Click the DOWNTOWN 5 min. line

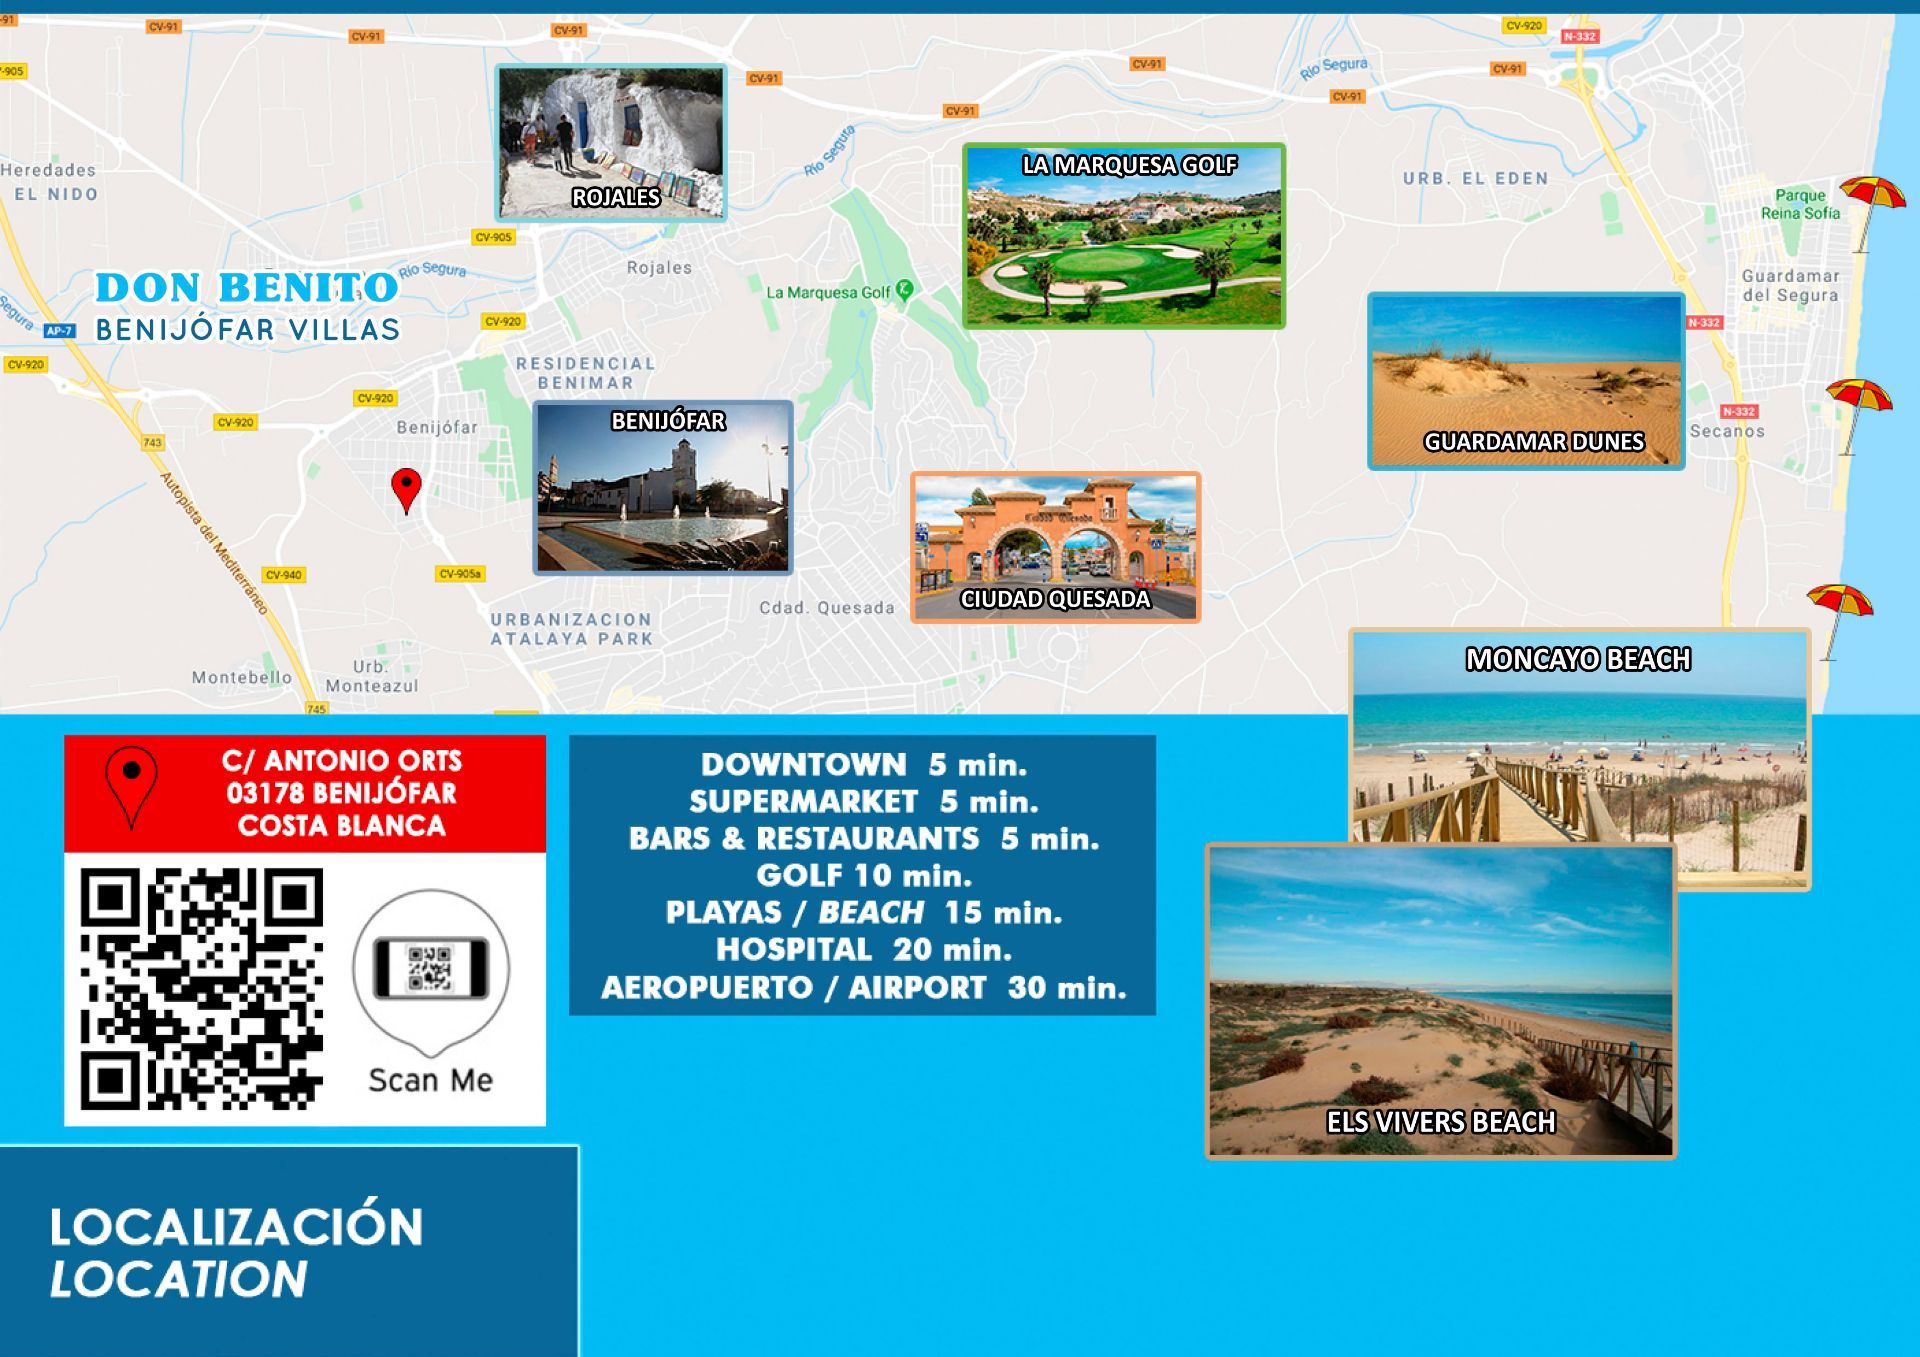coord(864,765)
